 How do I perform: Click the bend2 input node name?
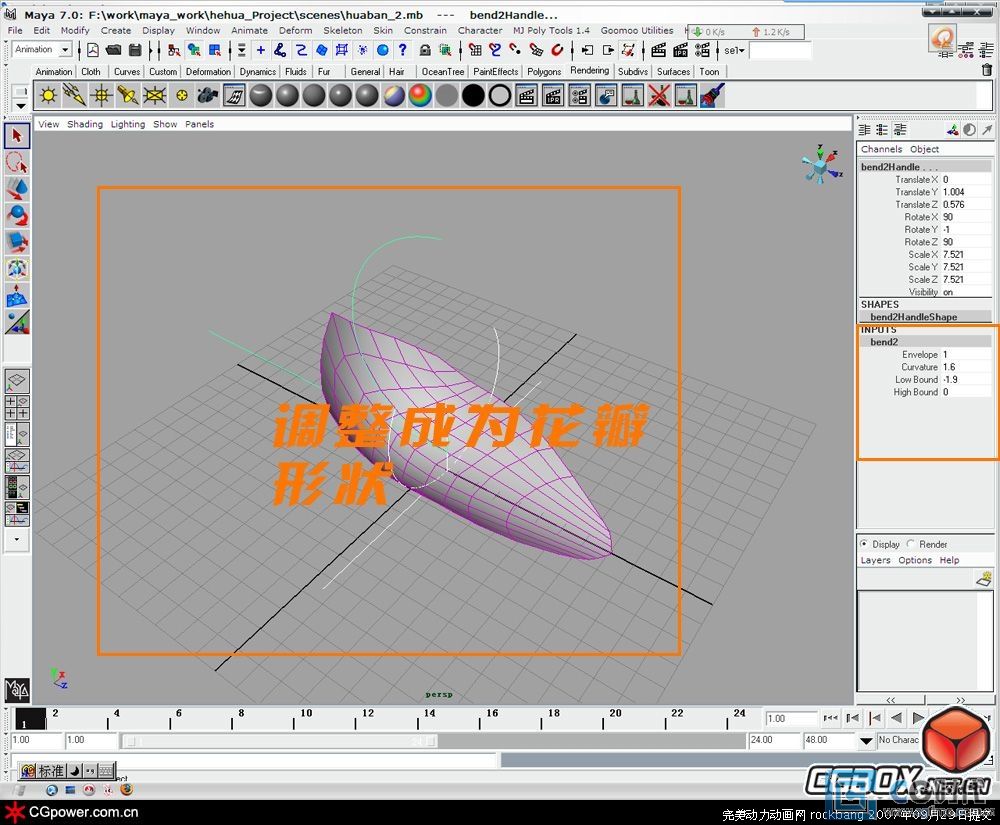click(x=883, y=342)
